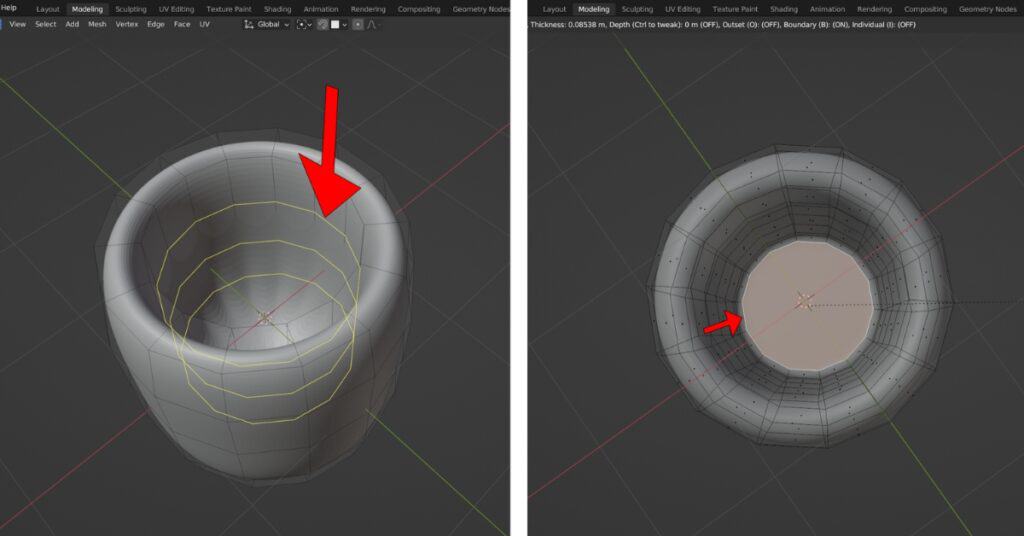This screenshot has height=536, width=1024.
Task: Enable proportional editing in the left viewport header
Action: coord(358,24)
